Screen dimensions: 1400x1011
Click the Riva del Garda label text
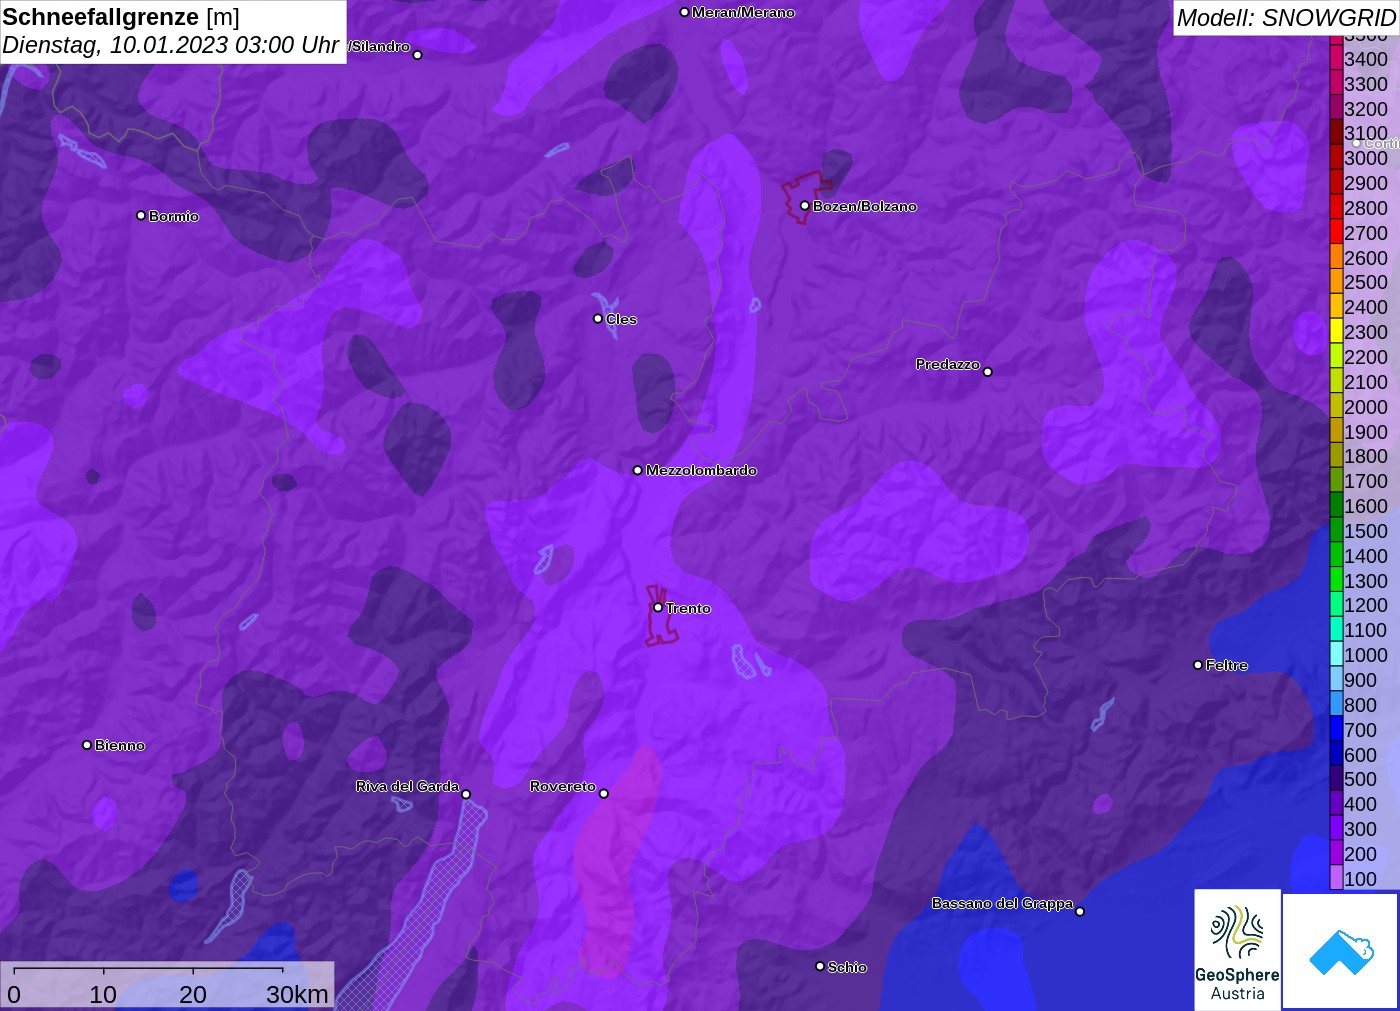407,786
